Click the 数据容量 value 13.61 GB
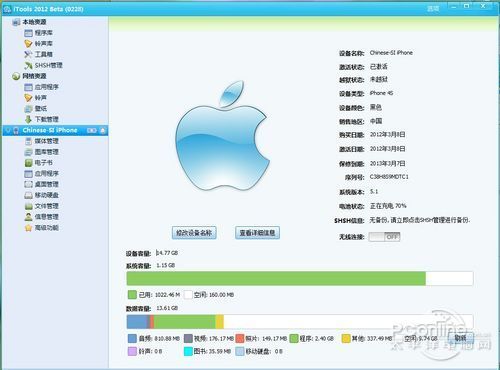This screenshot has height=370, width=500. coord(167,308)
